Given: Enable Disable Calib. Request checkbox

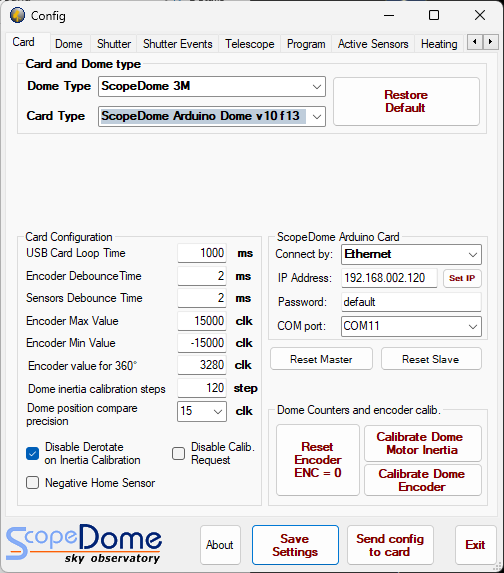Looking at the screenshot, I should pyautogui.click(x=178, y=454).
